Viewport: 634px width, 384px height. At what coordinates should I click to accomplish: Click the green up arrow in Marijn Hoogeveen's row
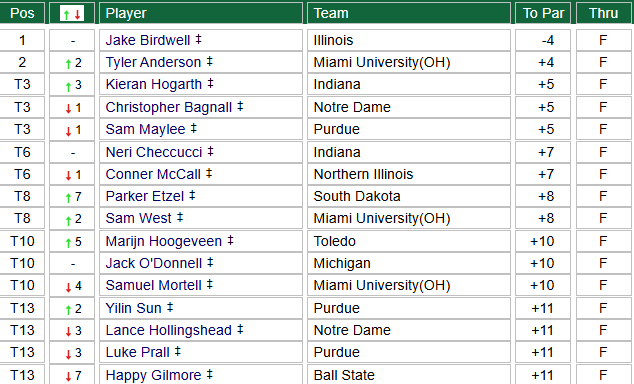tap(68, 243)
